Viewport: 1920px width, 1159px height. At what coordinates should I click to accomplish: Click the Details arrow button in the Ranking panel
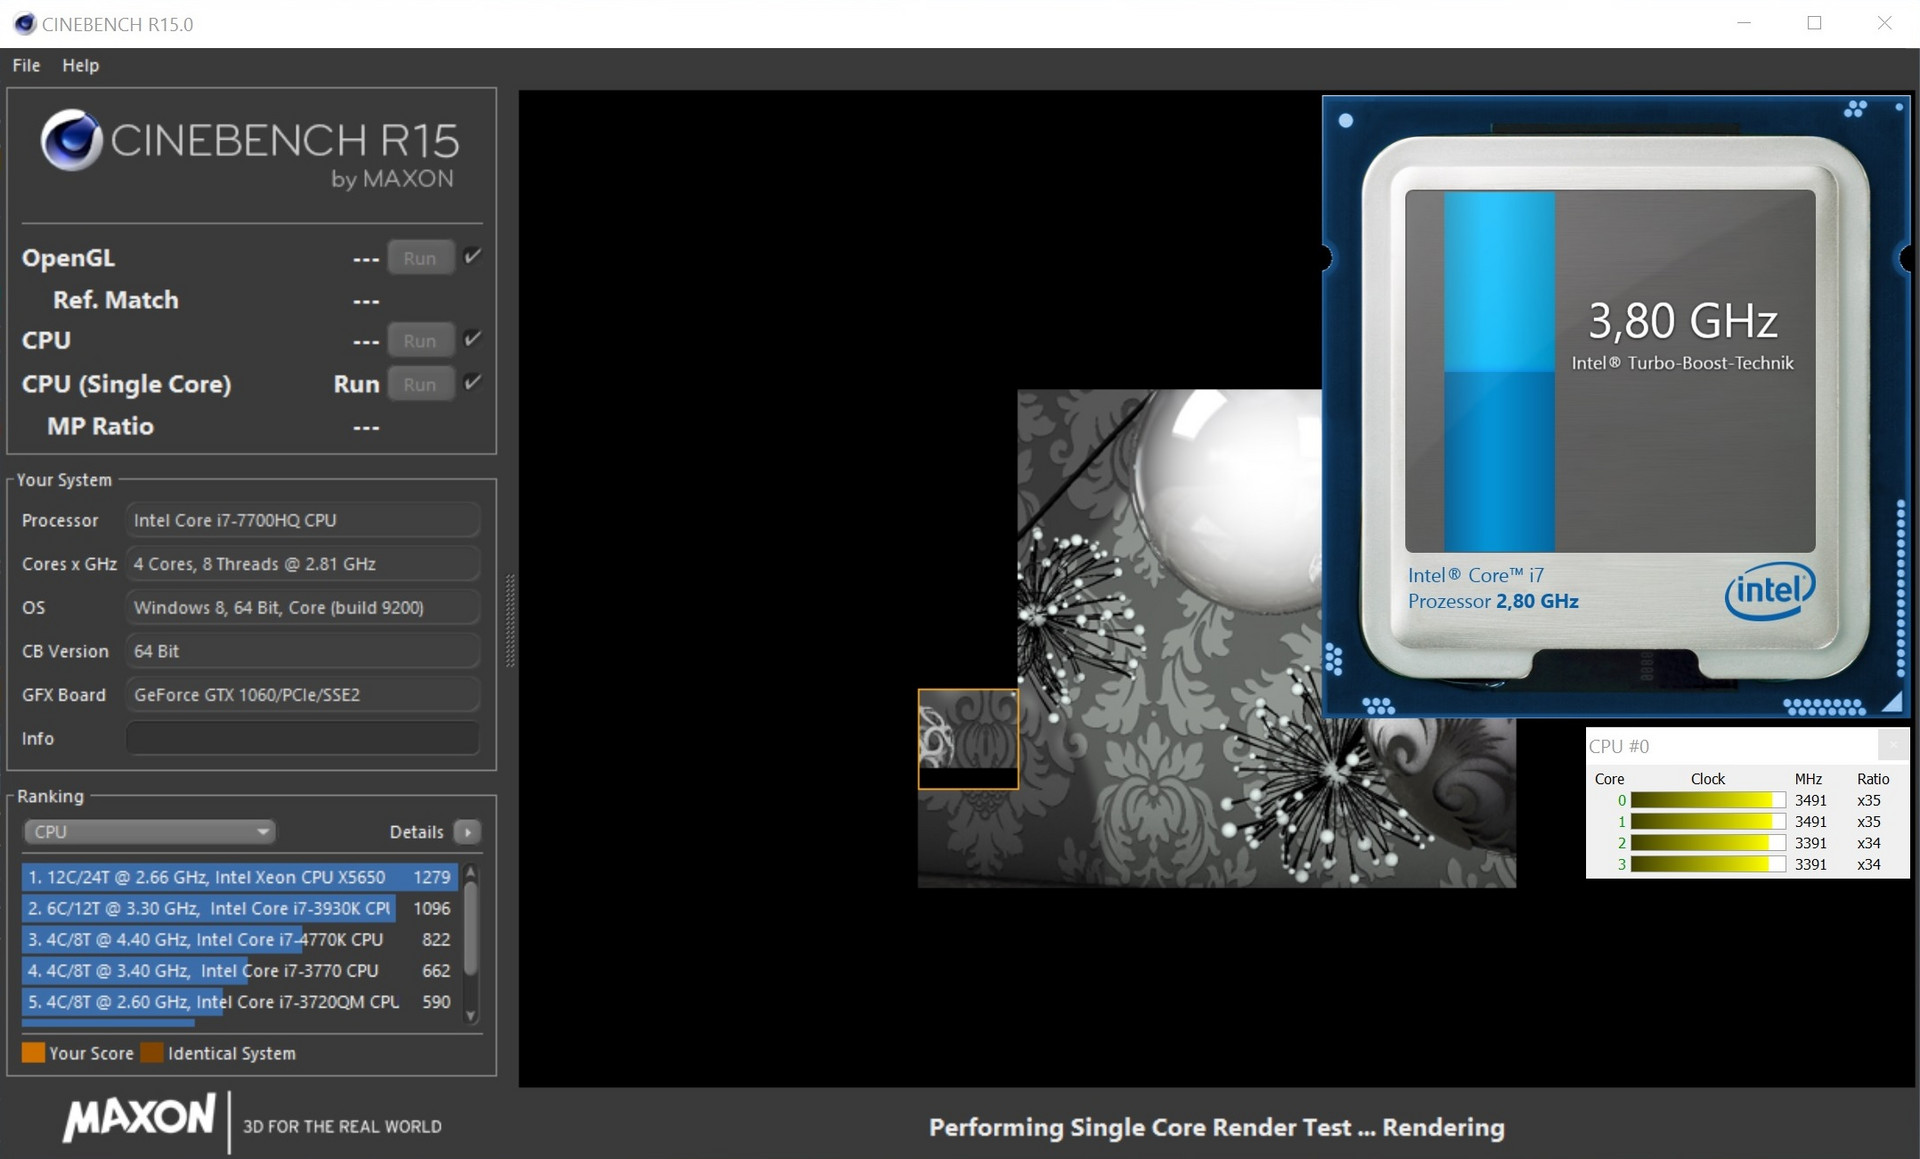467,832
